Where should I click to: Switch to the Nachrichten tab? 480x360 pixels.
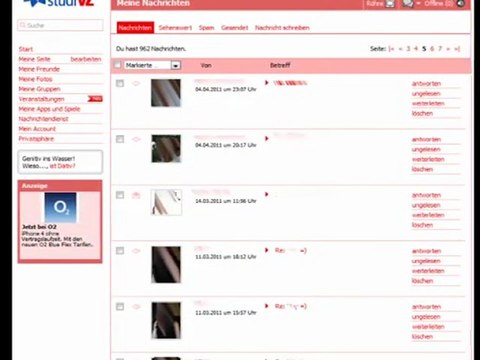[135, 28]
